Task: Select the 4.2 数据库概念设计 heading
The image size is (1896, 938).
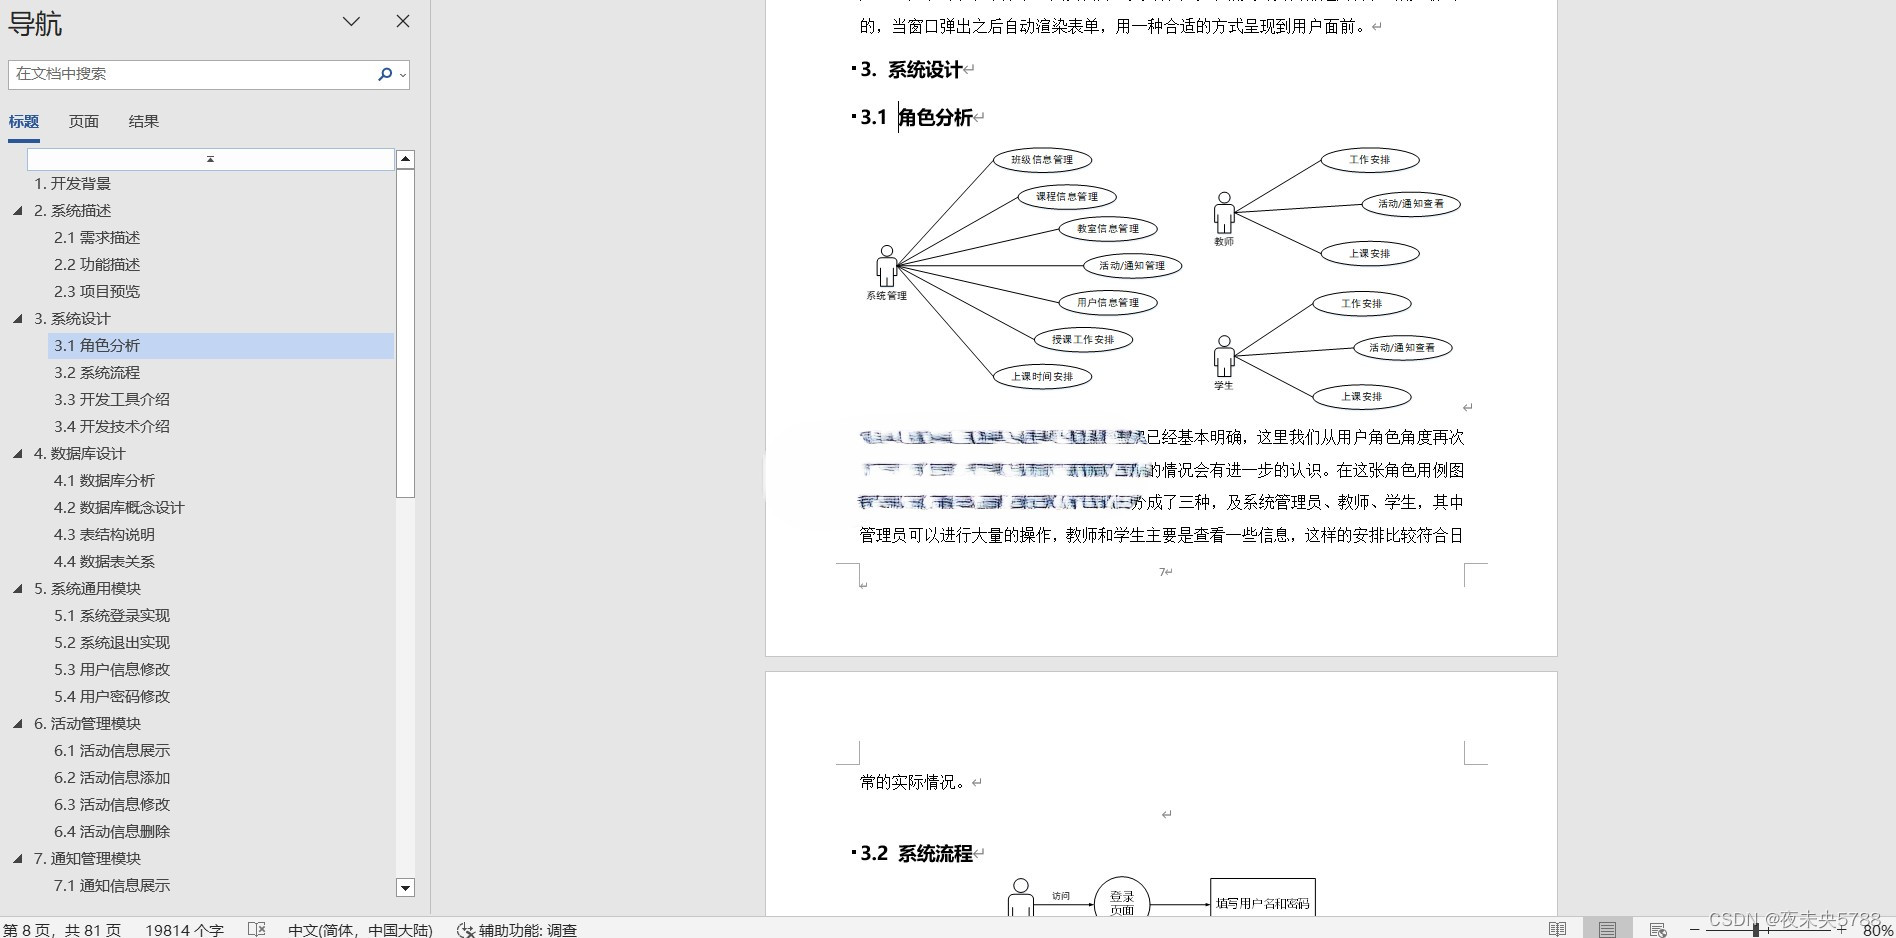Action: [x=119, y=507]
